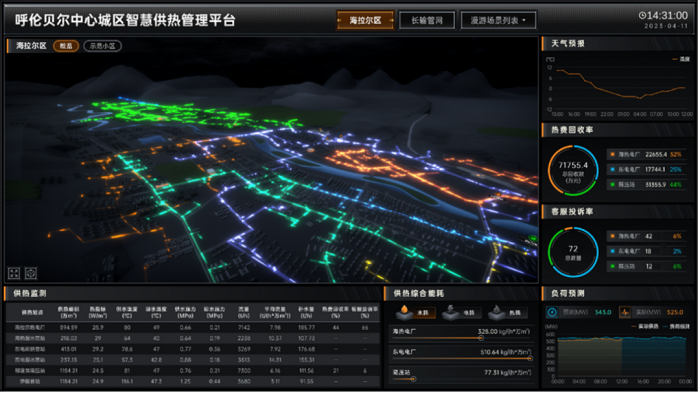Click the 东电电厂 18 complaint entry
The height and width of the screenshot is (396, 700).
646,251
